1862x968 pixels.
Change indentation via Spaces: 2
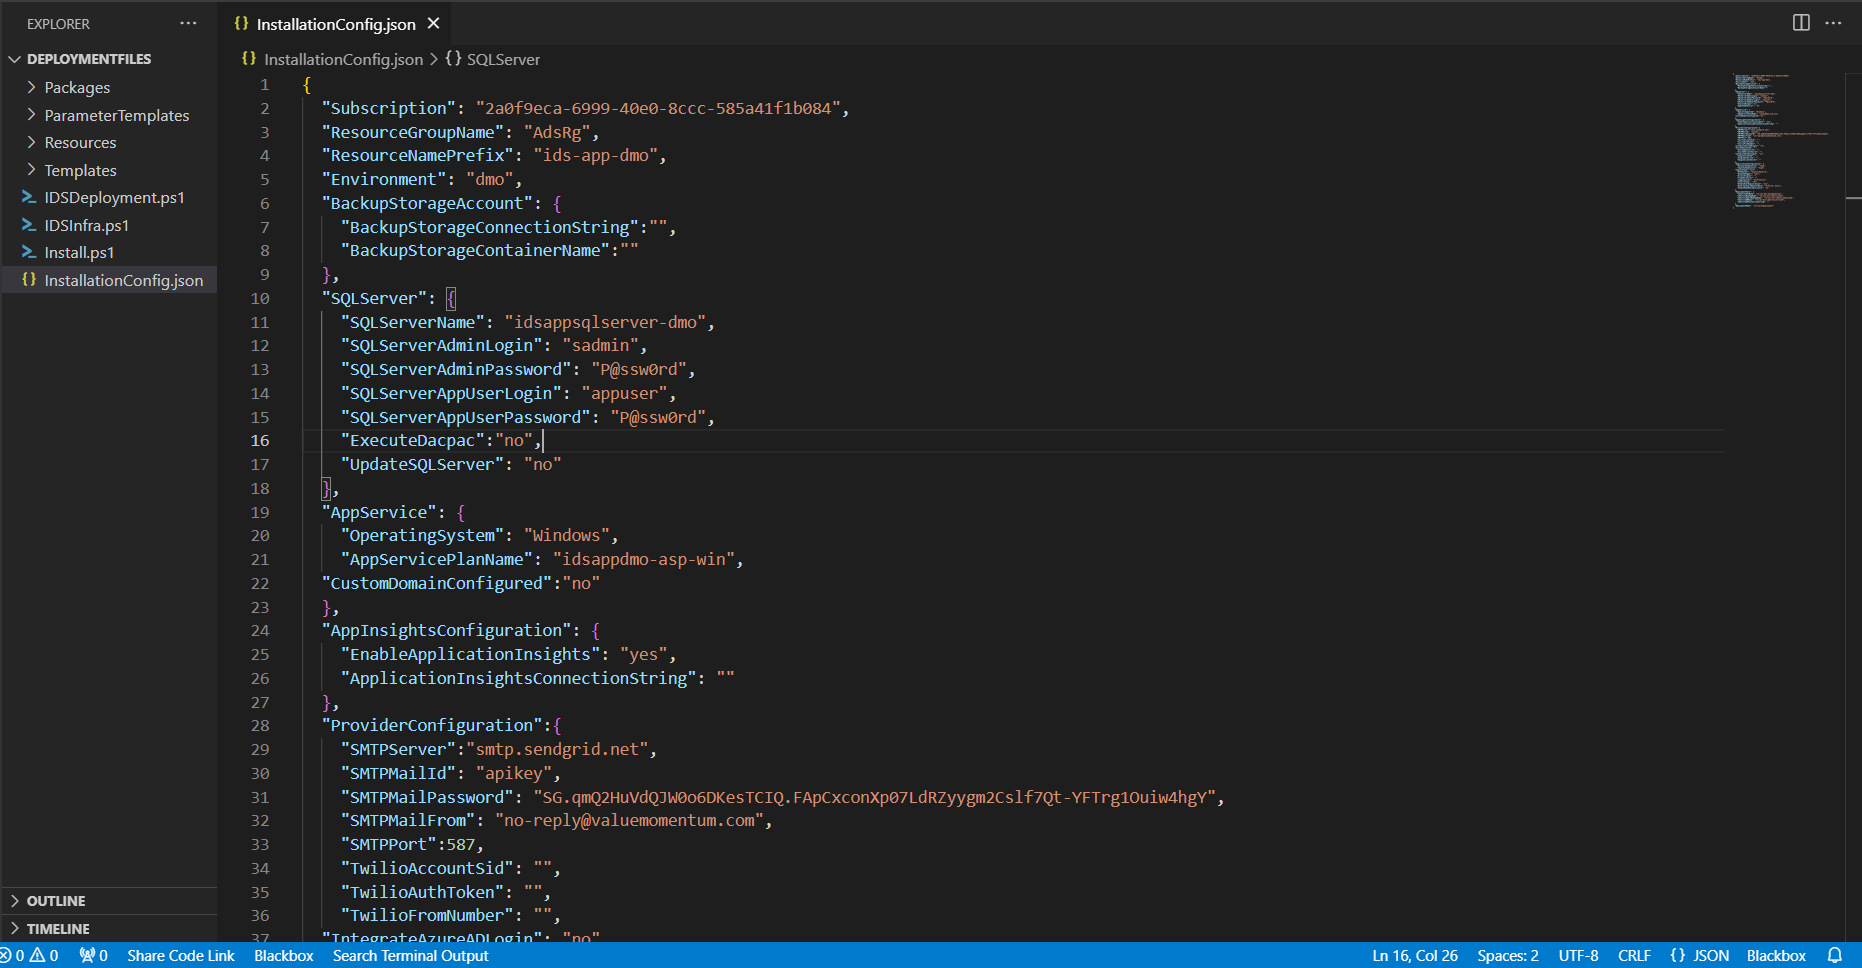pyautogui.click(x=1508, y=956)
